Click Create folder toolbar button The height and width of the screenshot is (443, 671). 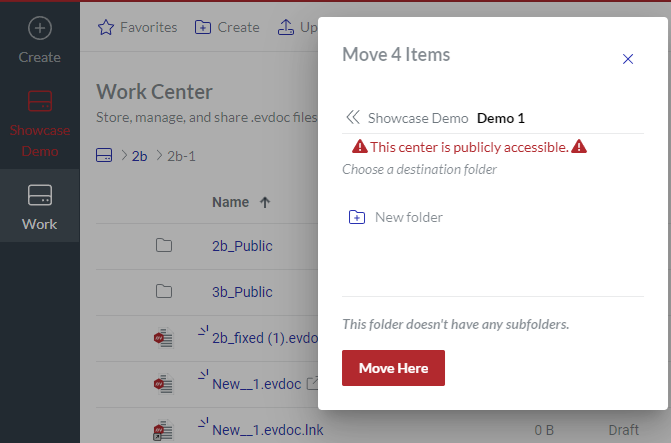227,27
